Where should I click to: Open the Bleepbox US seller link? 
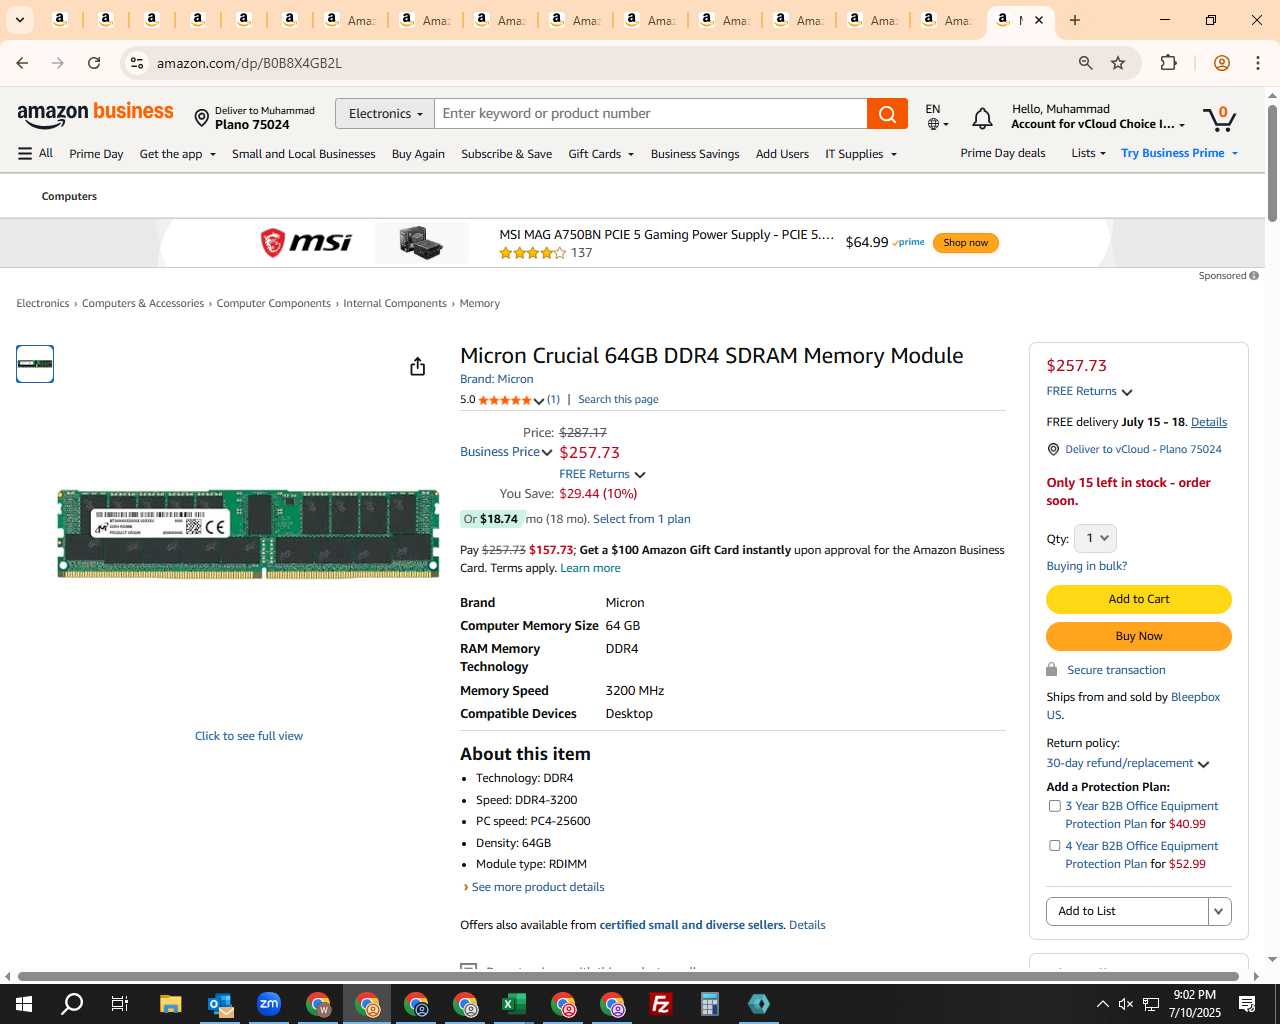[1134, 706]
